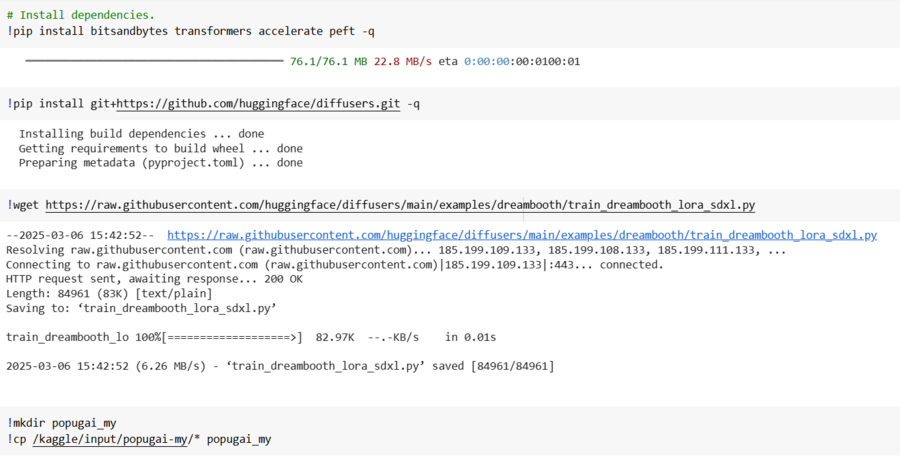Click the final "saved [84961/84961]" output line
The image size is (900, 465).
[x=280, y=367]
